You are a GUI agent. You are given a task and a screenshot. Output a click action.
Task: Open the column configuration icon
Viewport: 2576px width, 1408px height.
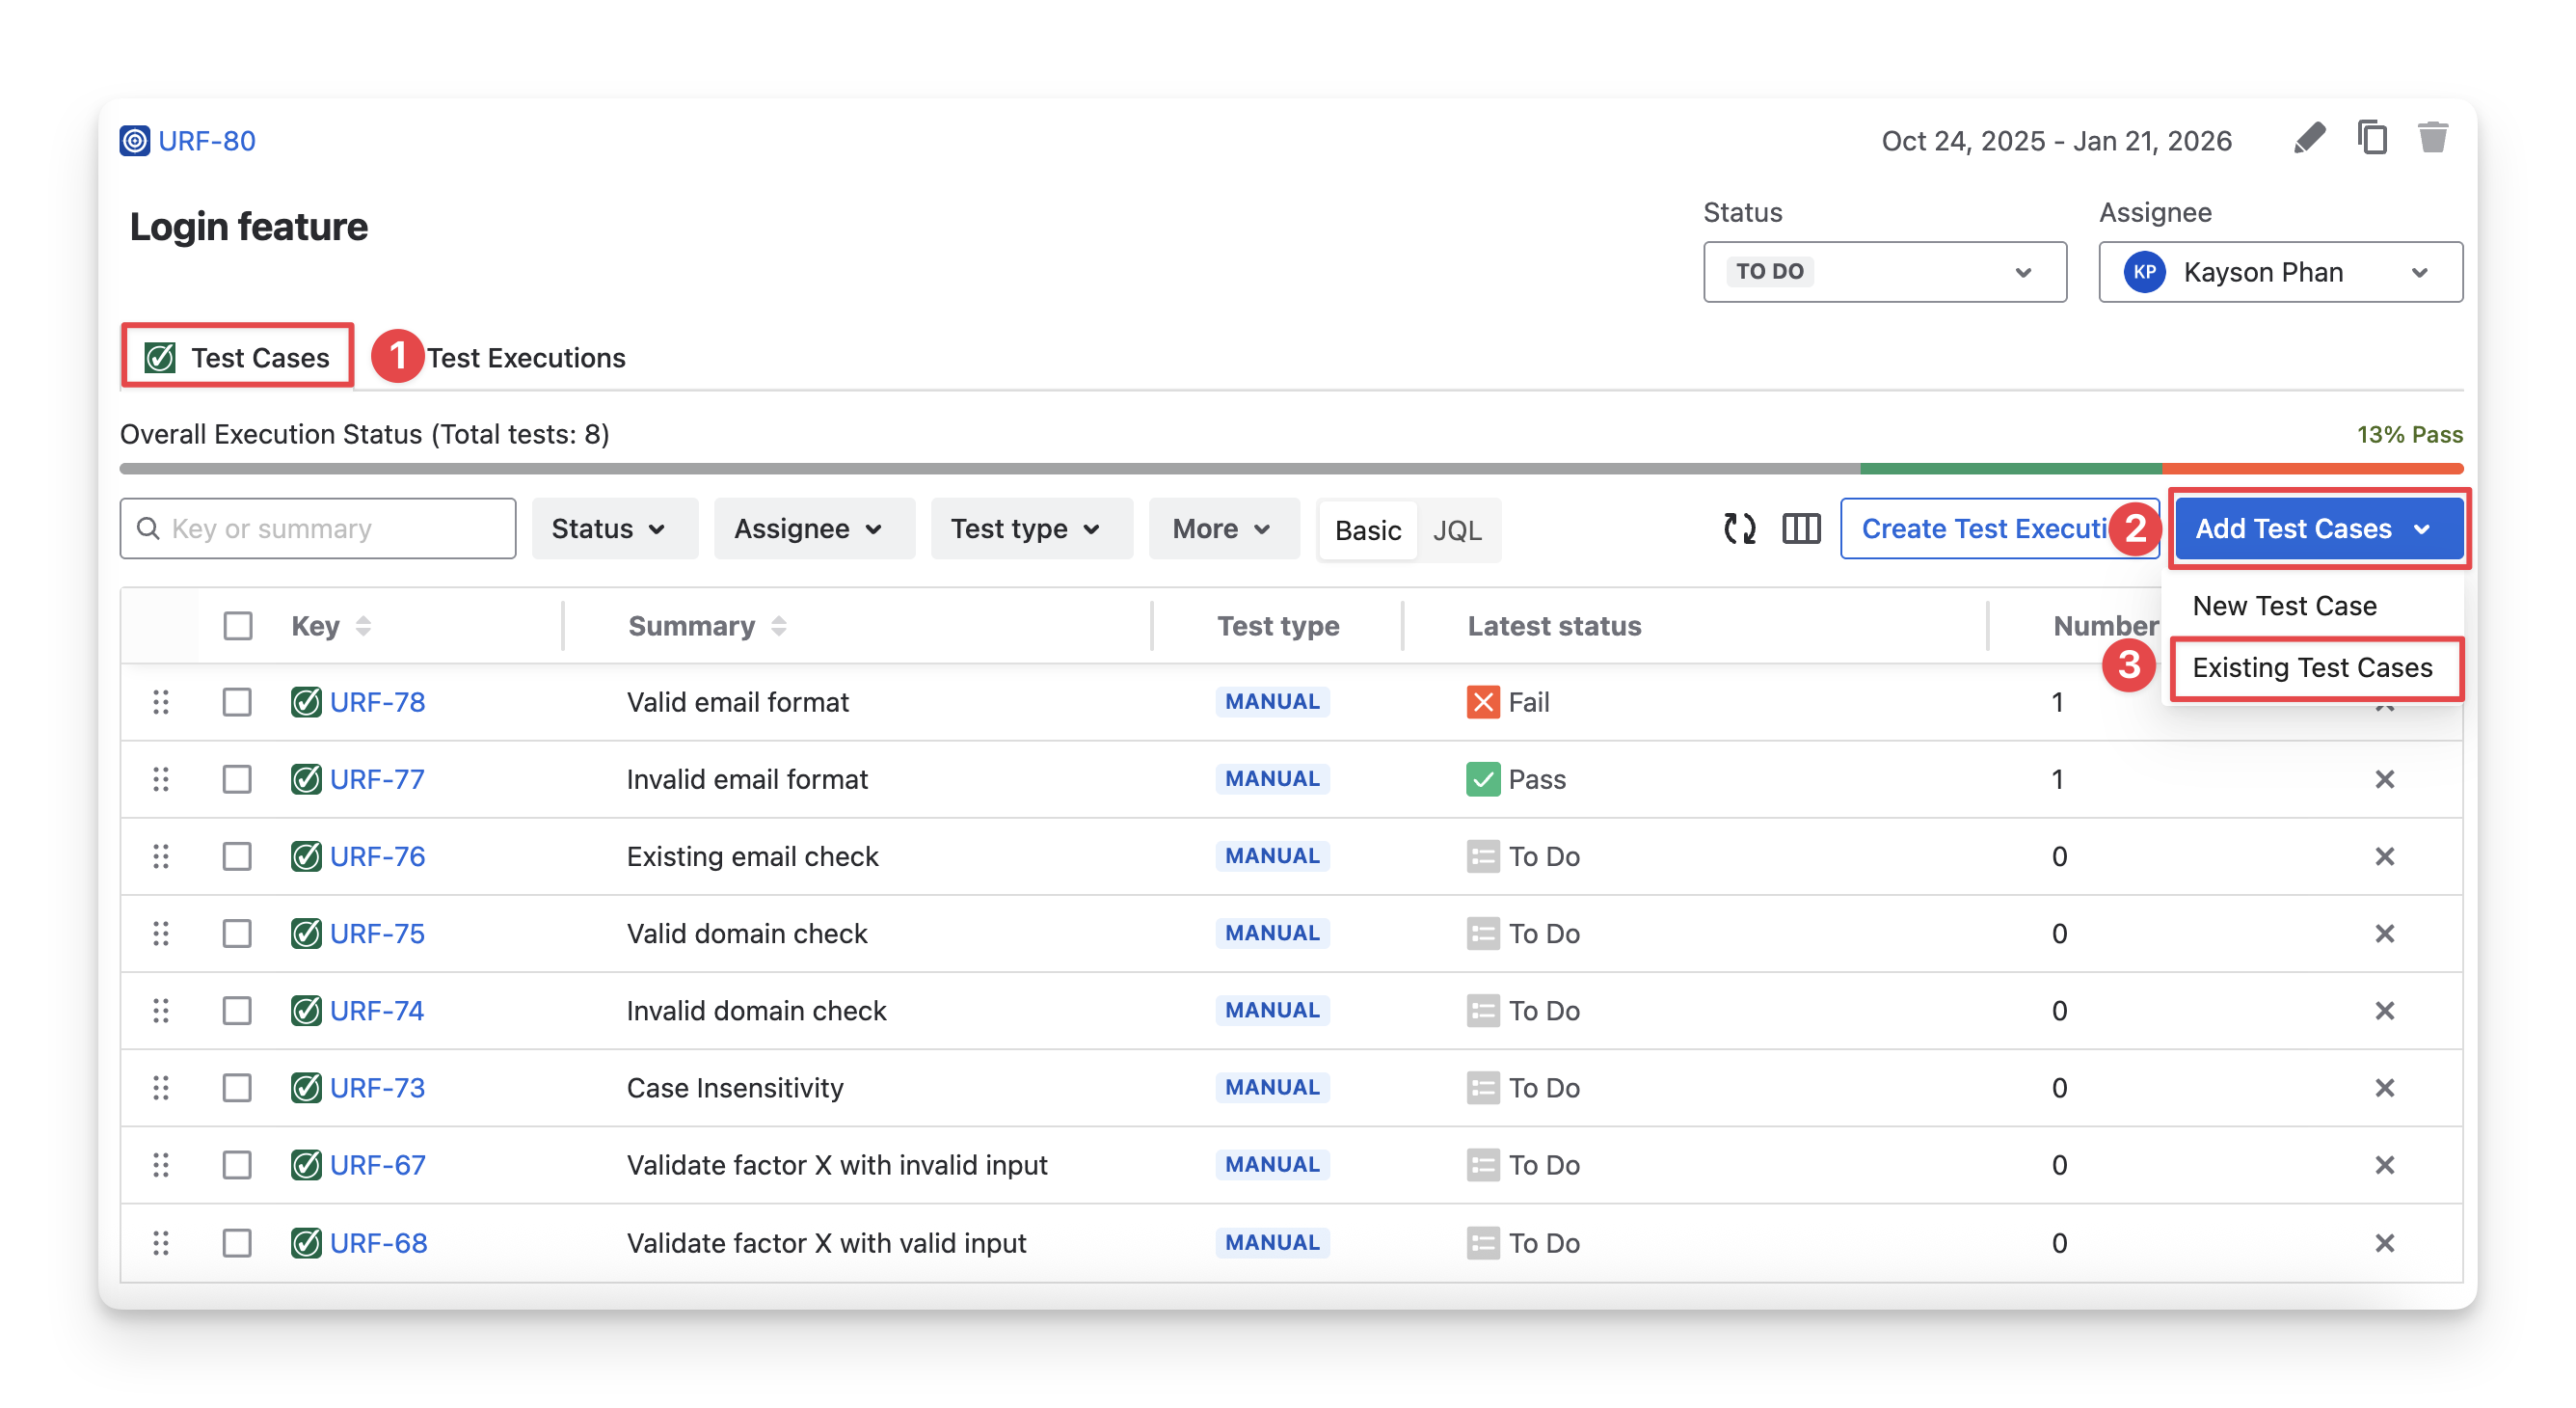[x=1801, y=528]
